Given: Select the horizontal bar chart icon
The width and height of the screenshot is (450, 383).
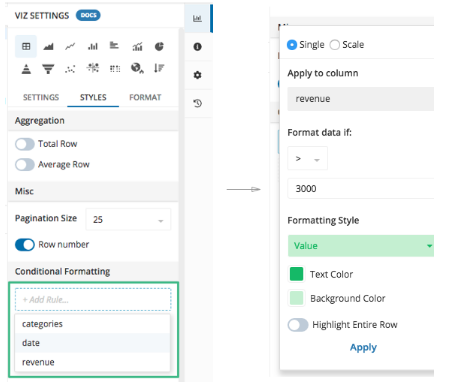Looking at the screenshot, I should coord(114,45).
